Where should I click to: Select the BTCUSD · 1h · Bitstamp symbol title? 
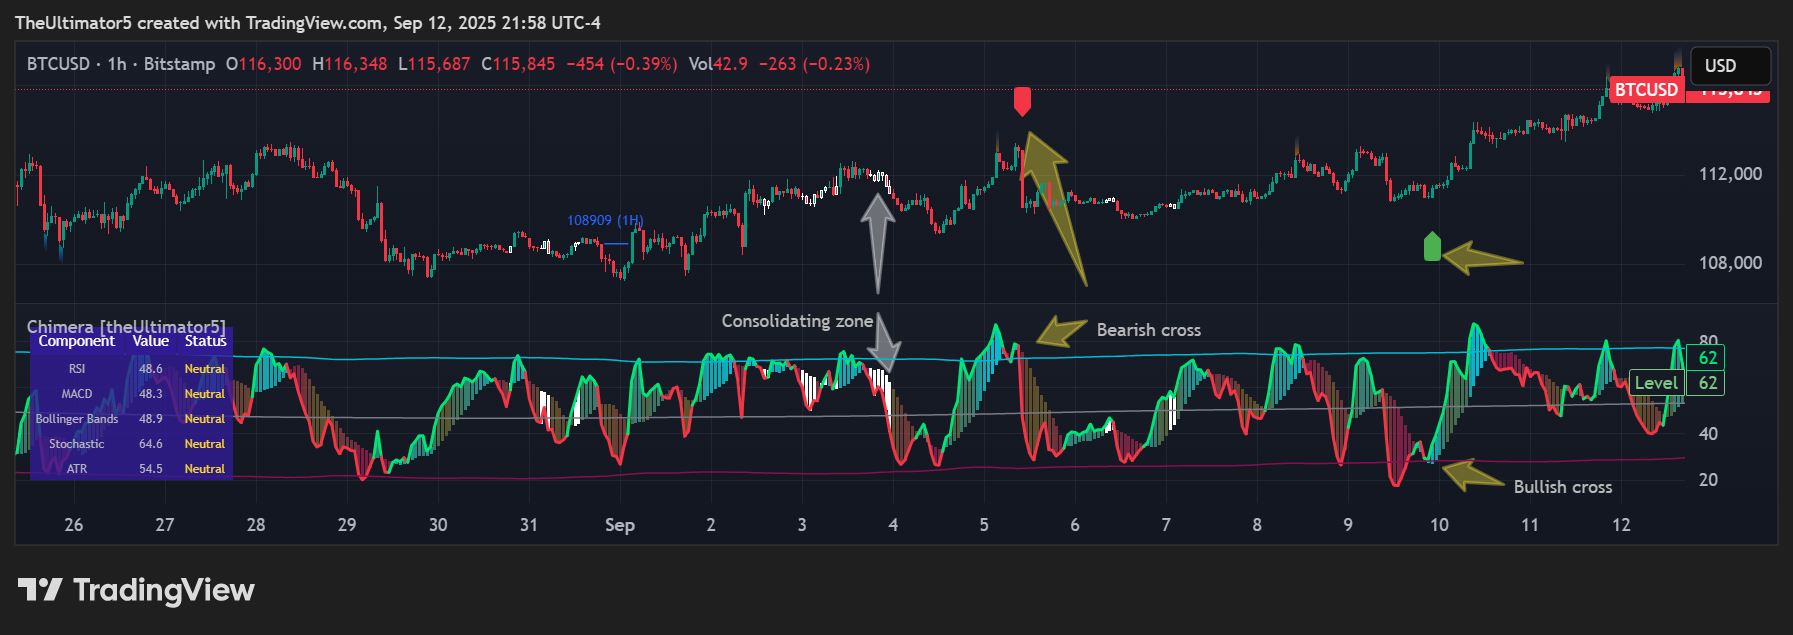121,64
